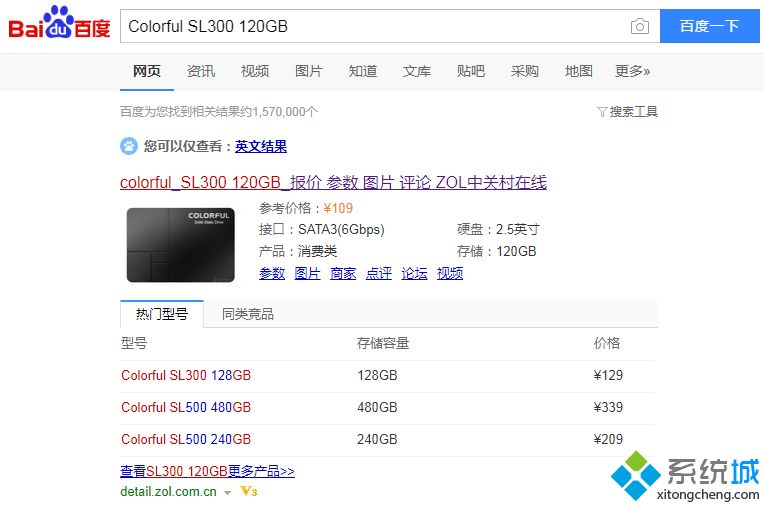
Task: Switch to the 同类竞品 tab
Action: 248,314
